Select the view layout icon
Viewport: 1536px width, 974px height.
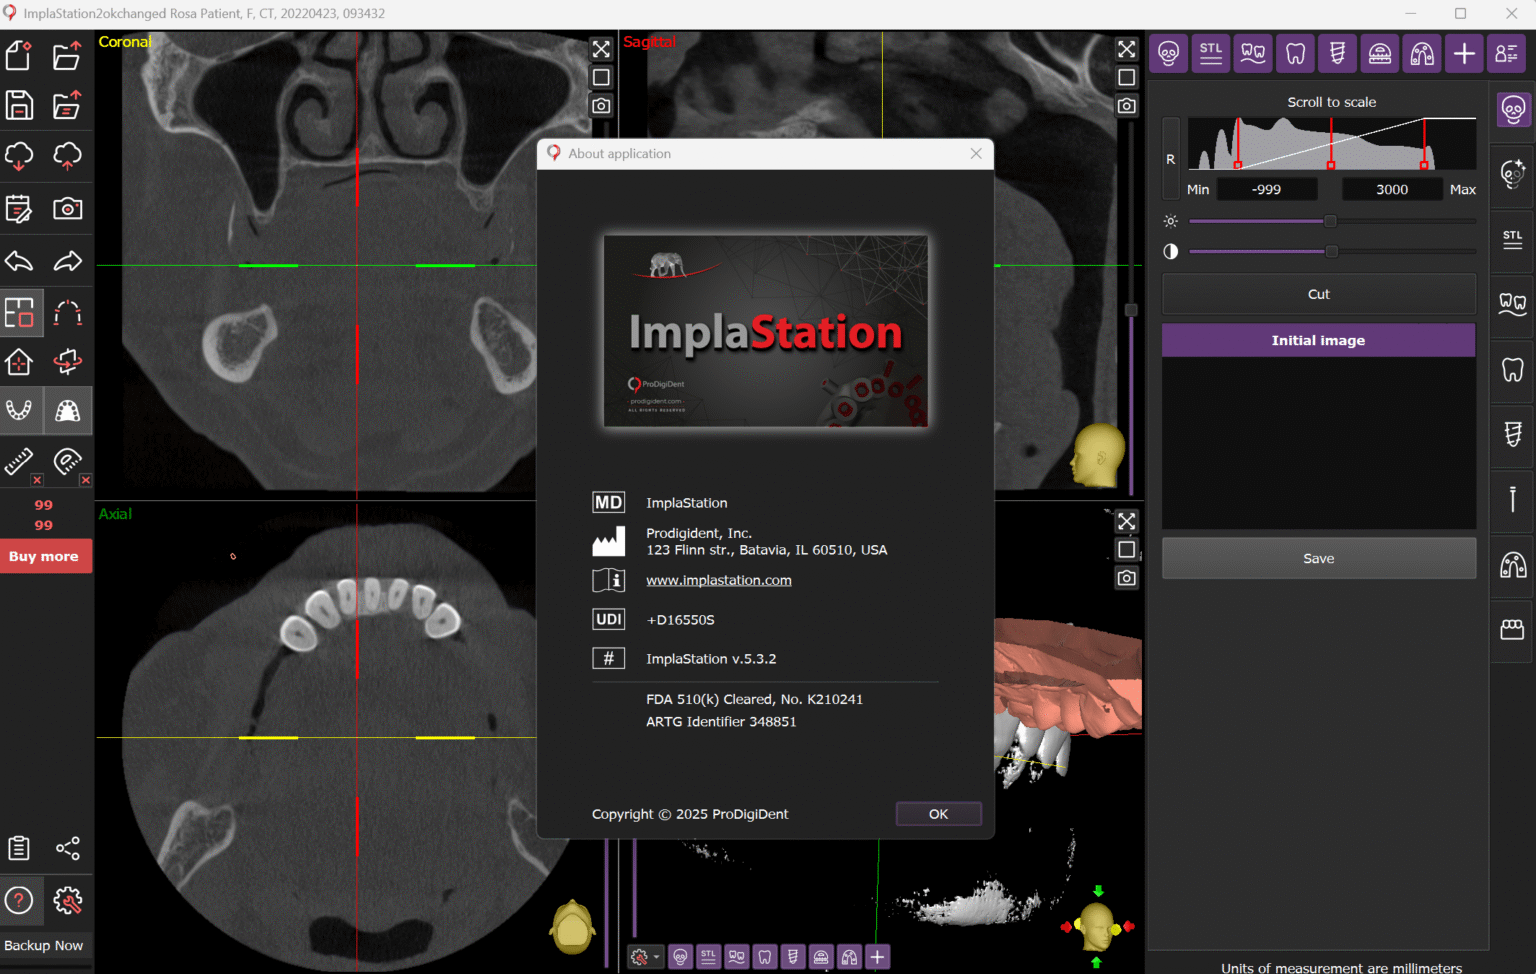tap(19, 313)
